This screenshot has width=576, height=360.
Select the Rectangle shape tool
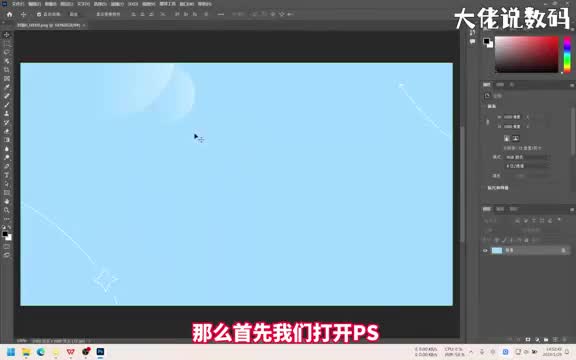(x=7, y=193)
